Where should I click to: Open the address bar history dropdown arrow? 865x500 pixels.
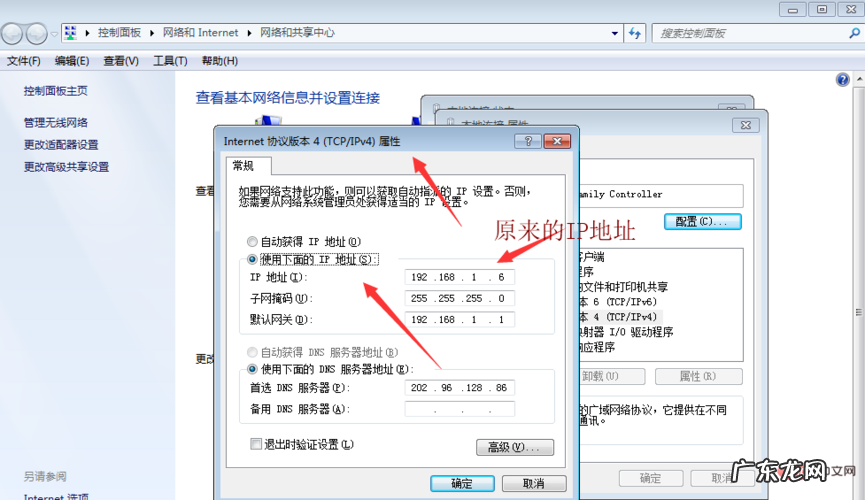[615, 33]
